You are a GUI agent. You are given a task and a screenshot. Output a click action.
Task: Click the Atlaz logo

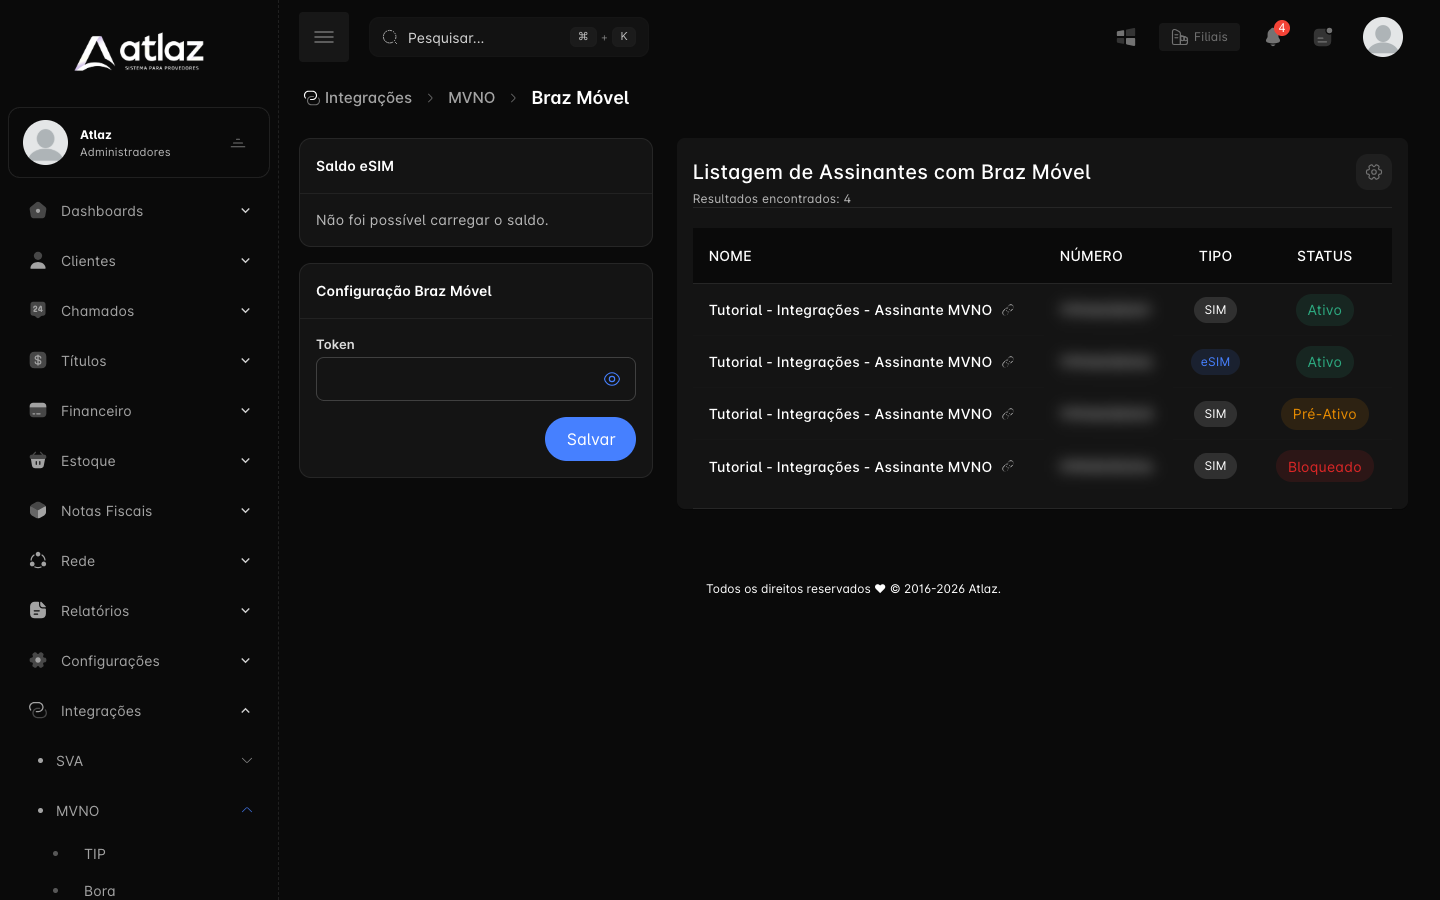click(139, 52)
